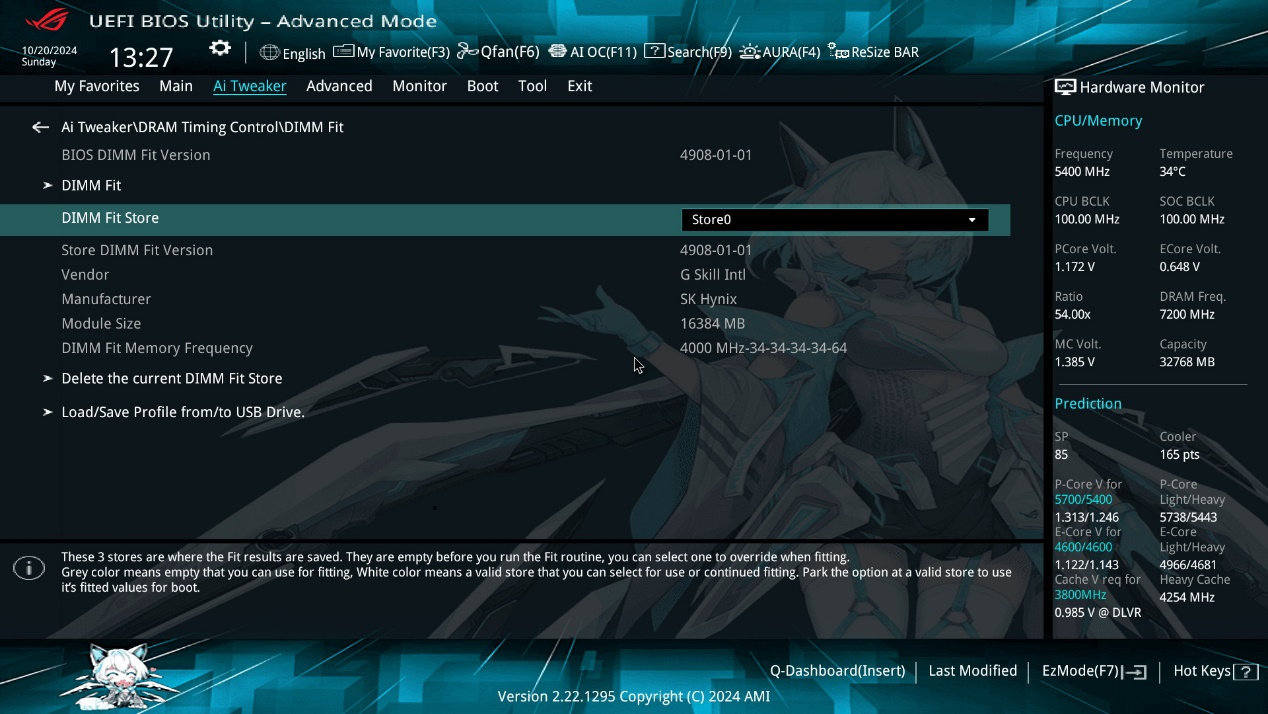Open the Exit tab

tap(579, 86)
